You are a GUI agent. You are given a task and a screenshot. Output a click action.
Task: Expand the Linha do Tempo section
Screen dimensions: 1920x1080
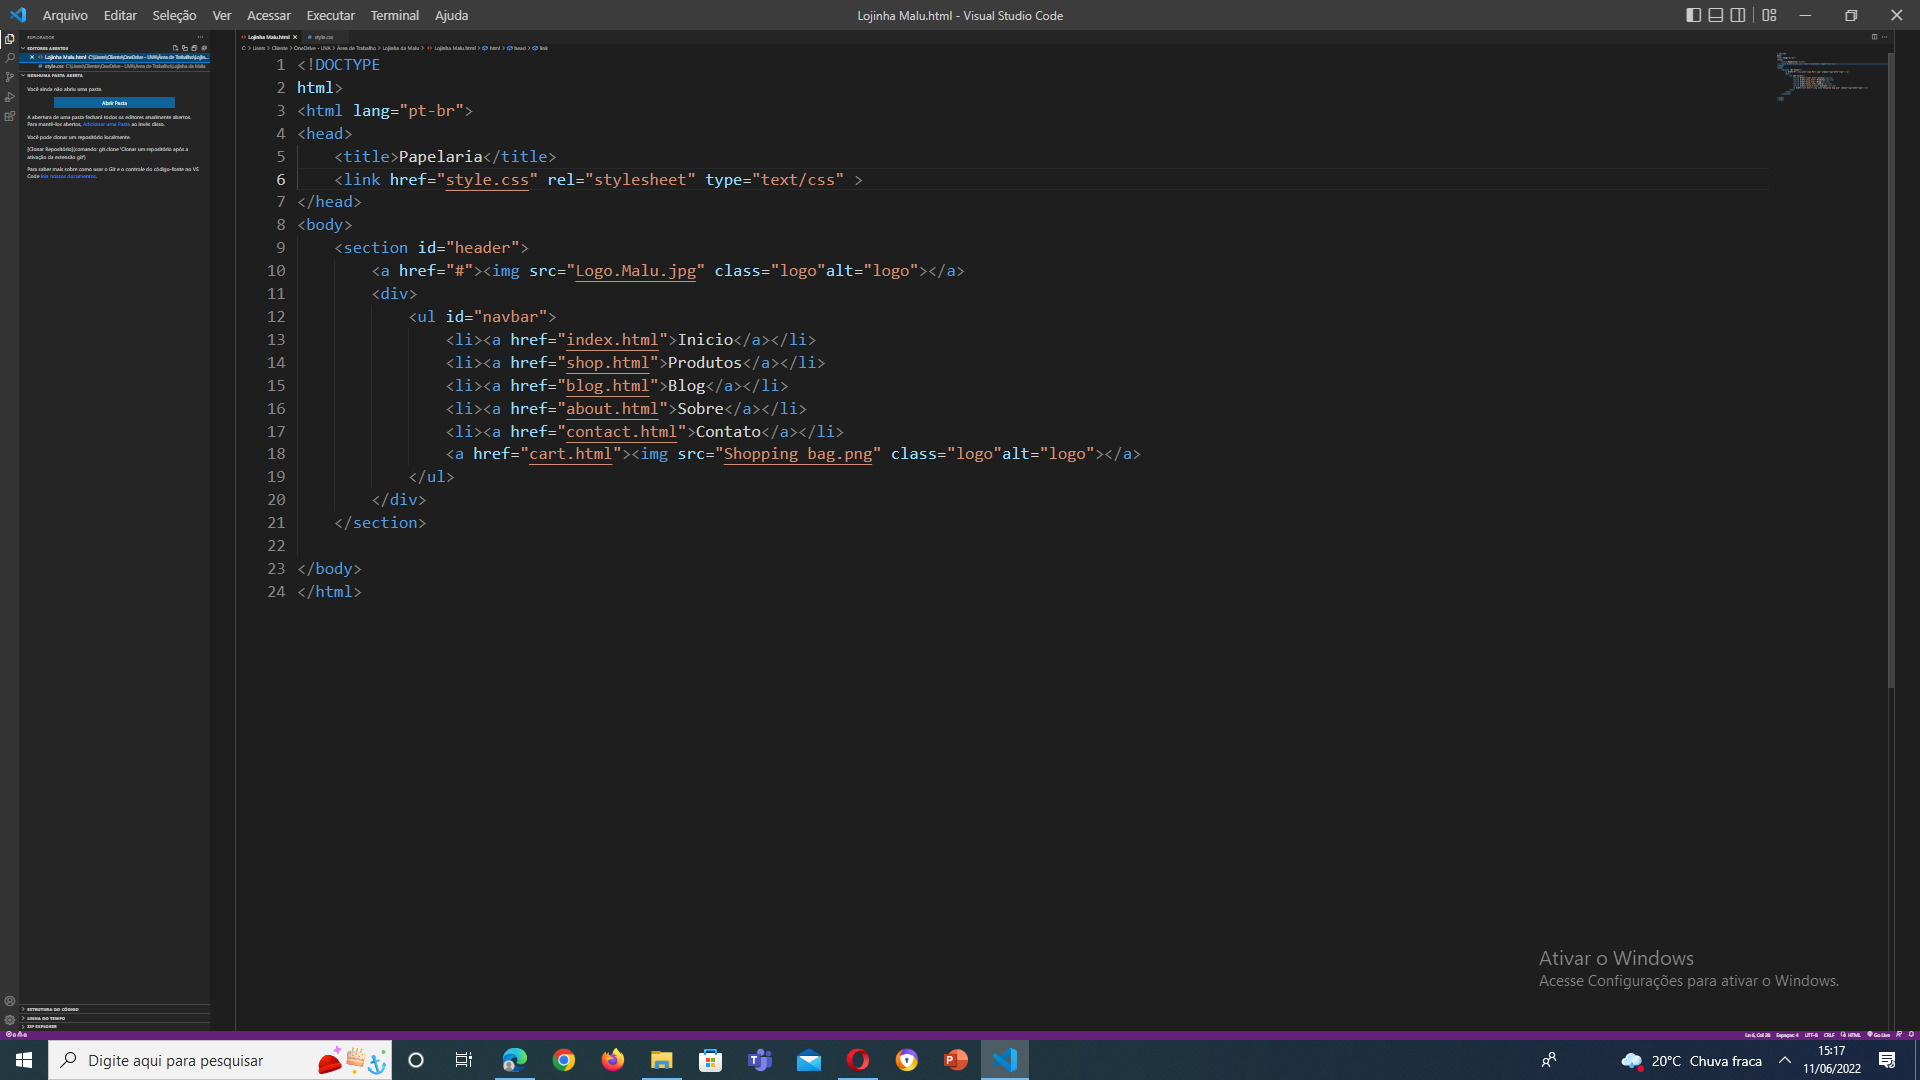(x=113, y=1018)
